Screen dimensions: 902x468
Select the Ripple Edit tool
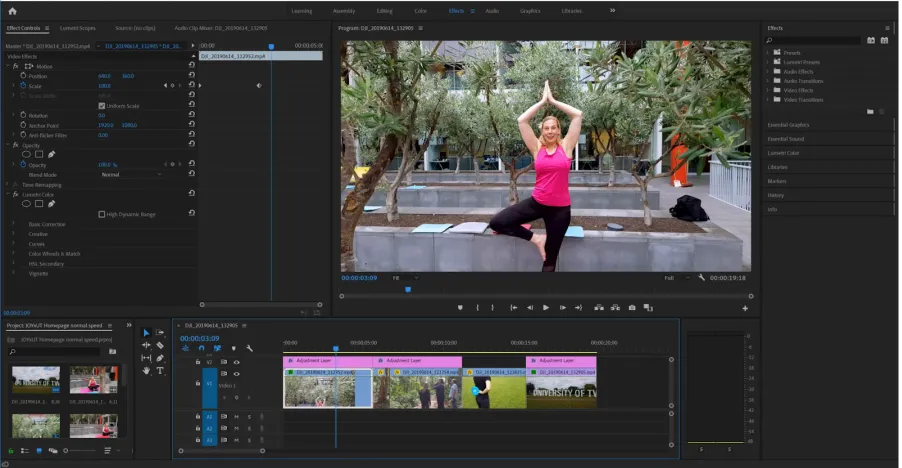[x=146, y=346]
